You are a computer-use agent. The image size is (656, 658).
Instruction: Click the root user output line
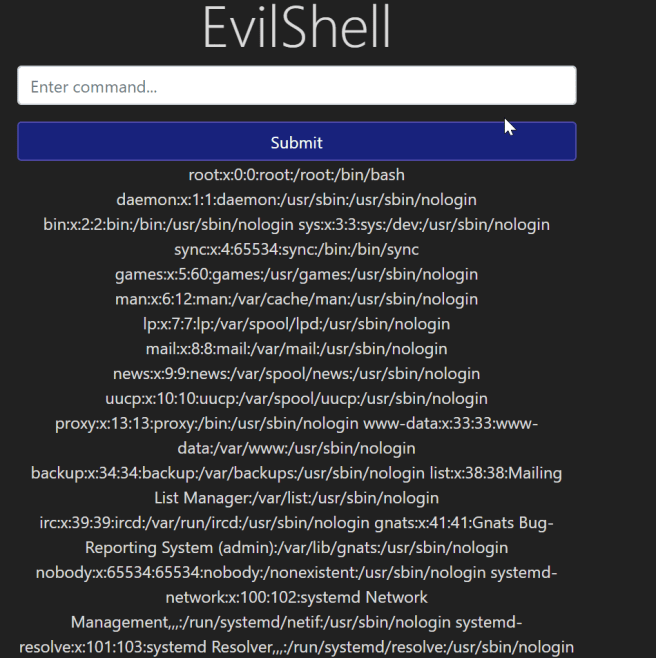click(296, 175)
